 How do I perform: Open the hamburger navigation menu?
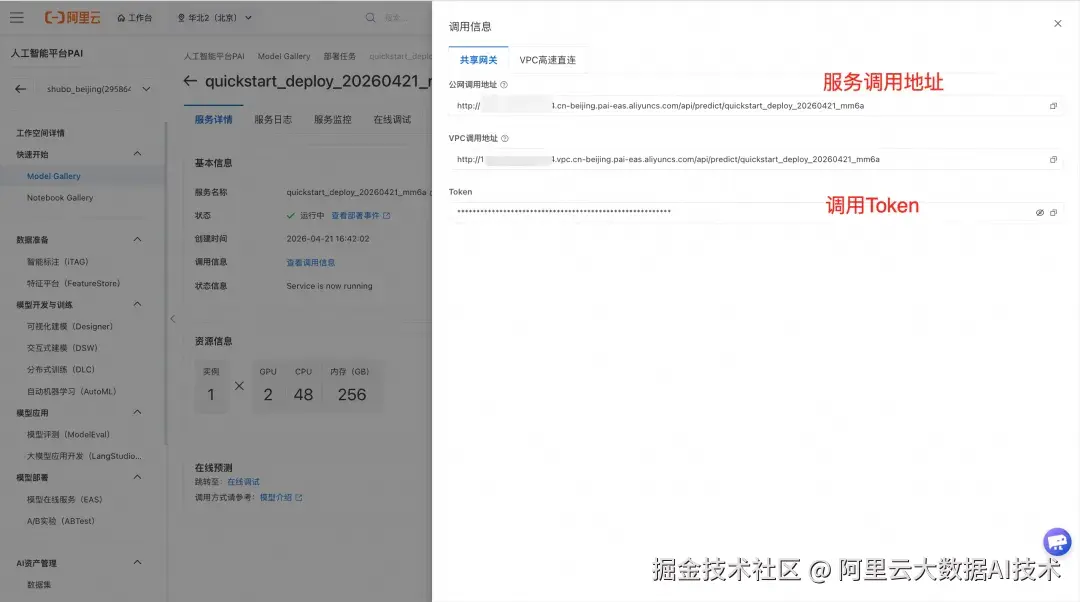(x=17, y=18)
